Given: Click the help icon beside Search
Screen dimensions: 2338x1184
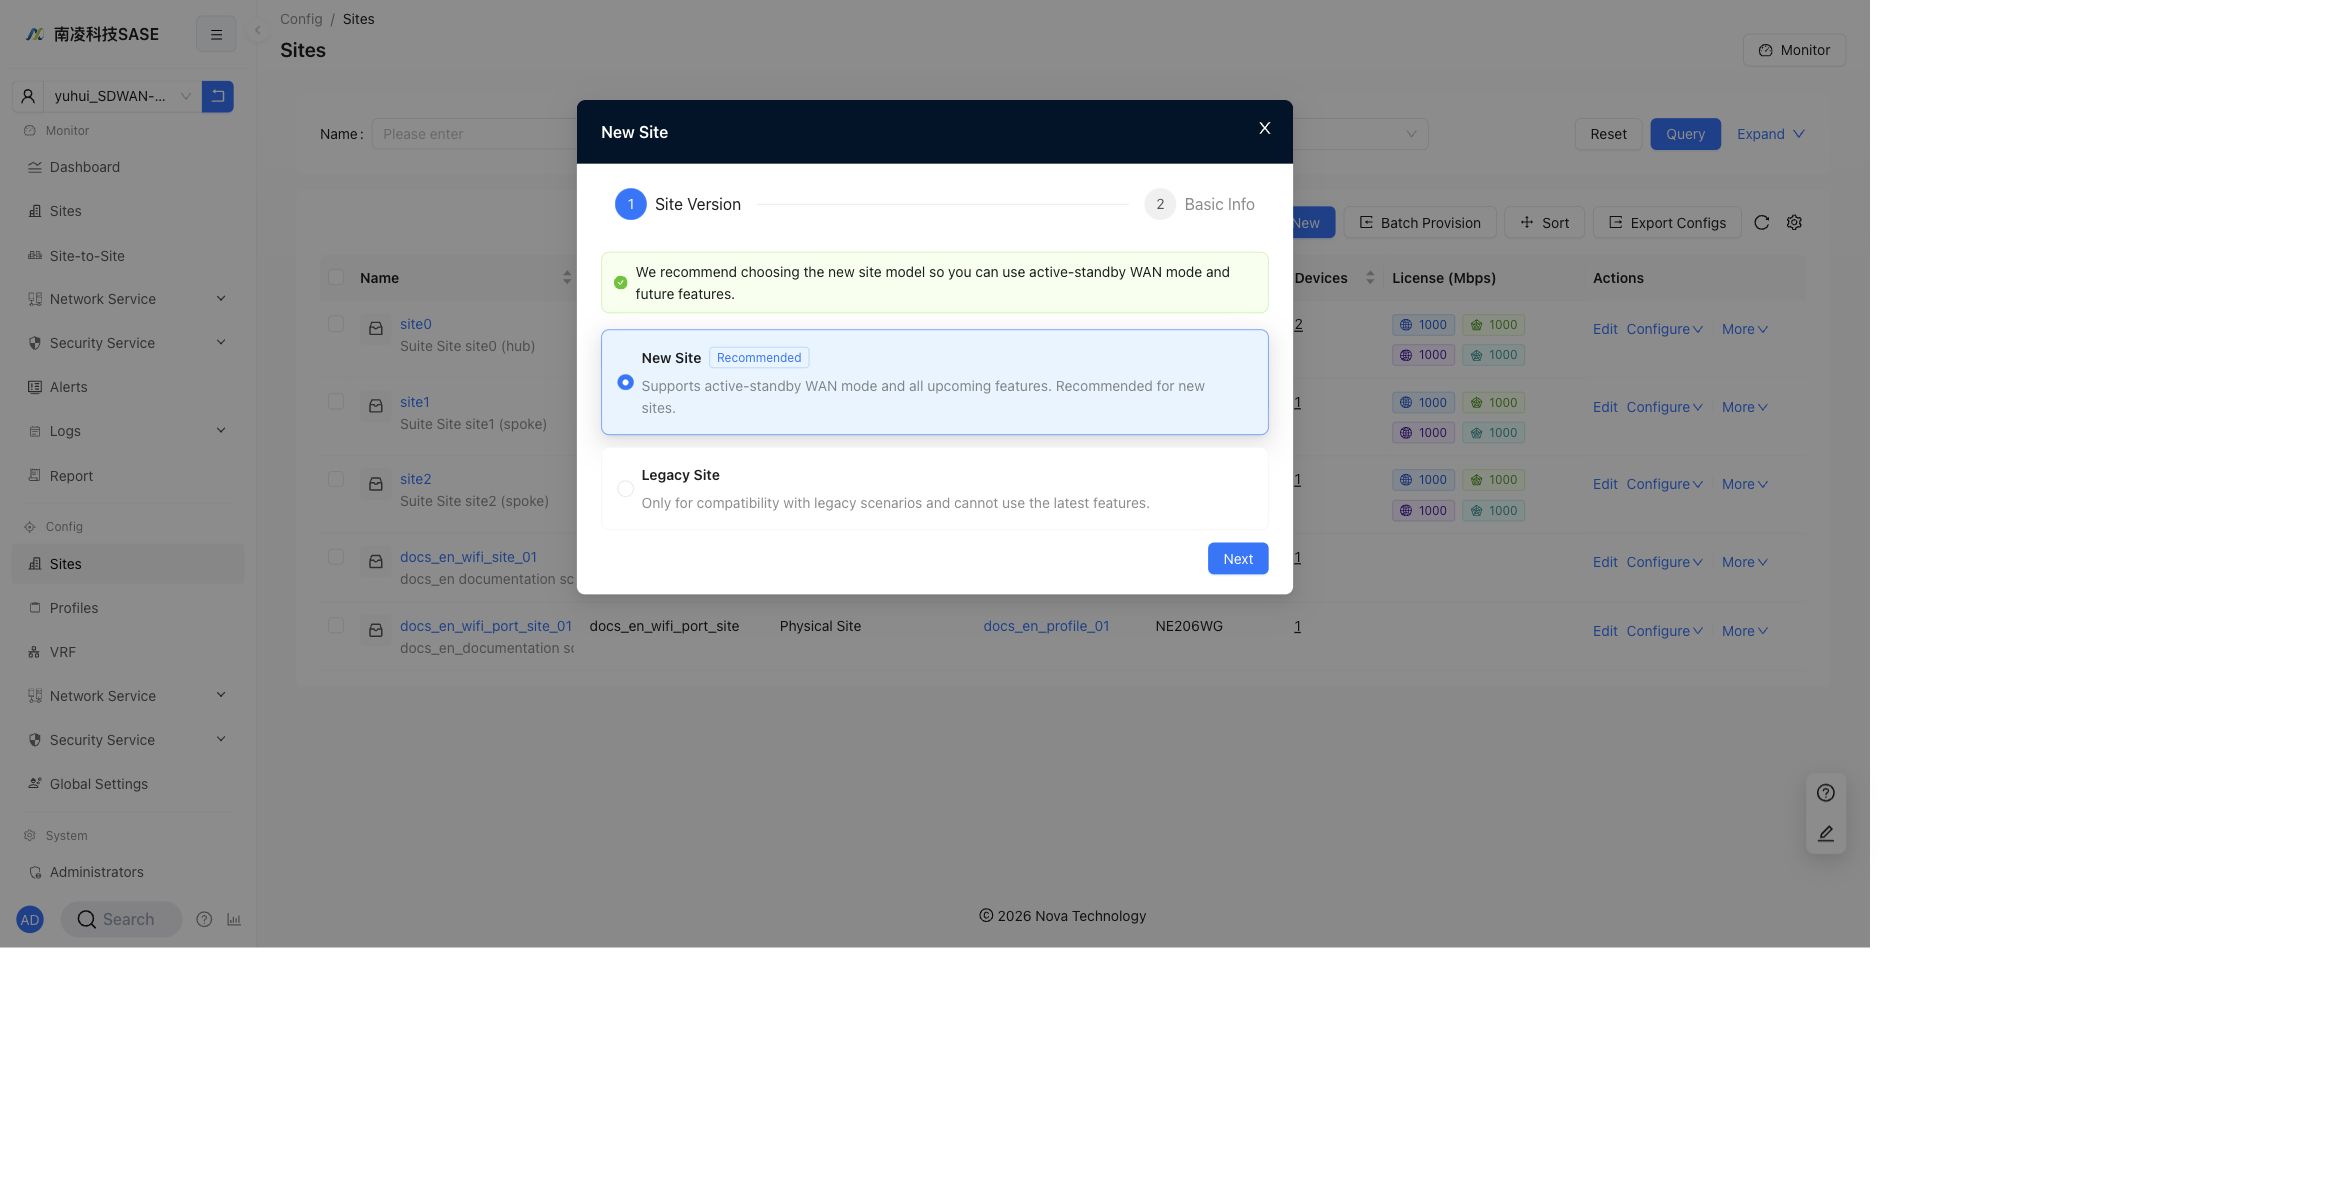Looking at the screenshot, I should [204, 920].
